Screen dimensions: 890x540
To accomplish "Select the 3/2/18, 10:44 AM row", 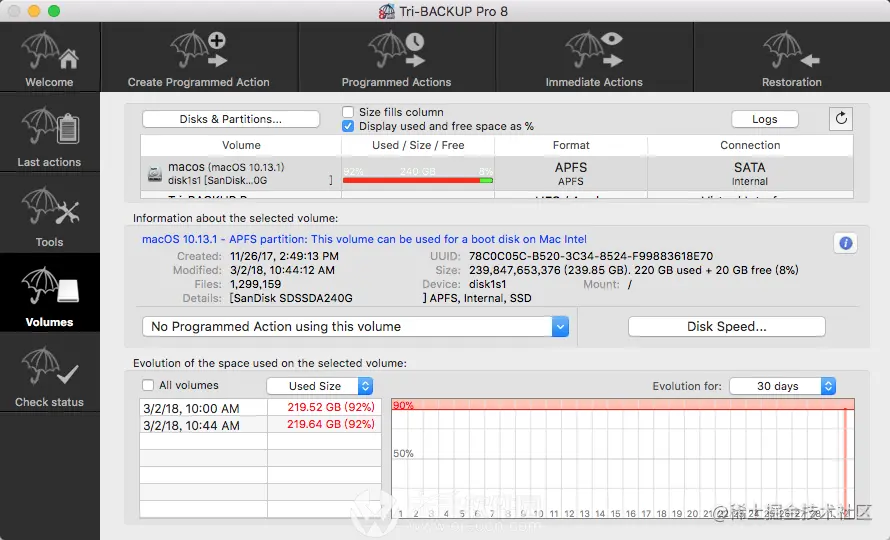I will tap(261, 425).
